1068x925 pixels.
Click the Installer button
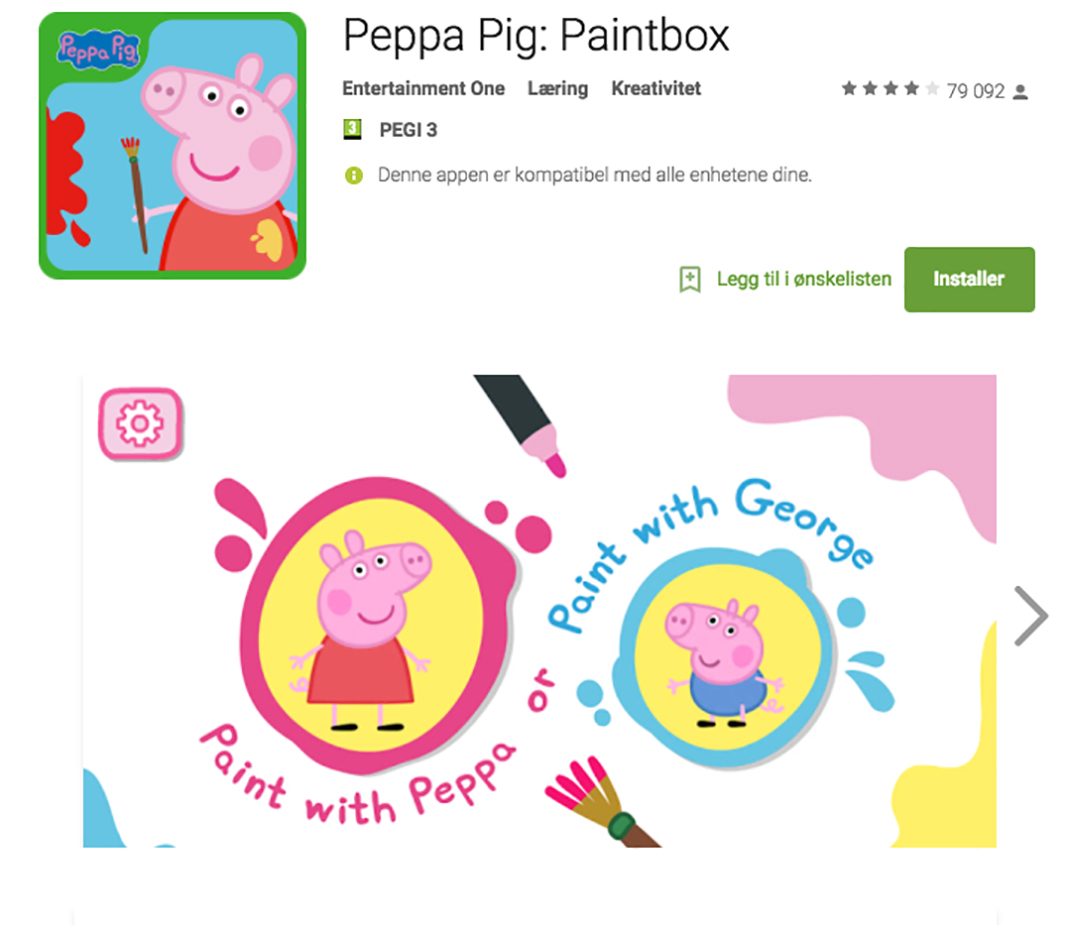click(x=969, y=279)
